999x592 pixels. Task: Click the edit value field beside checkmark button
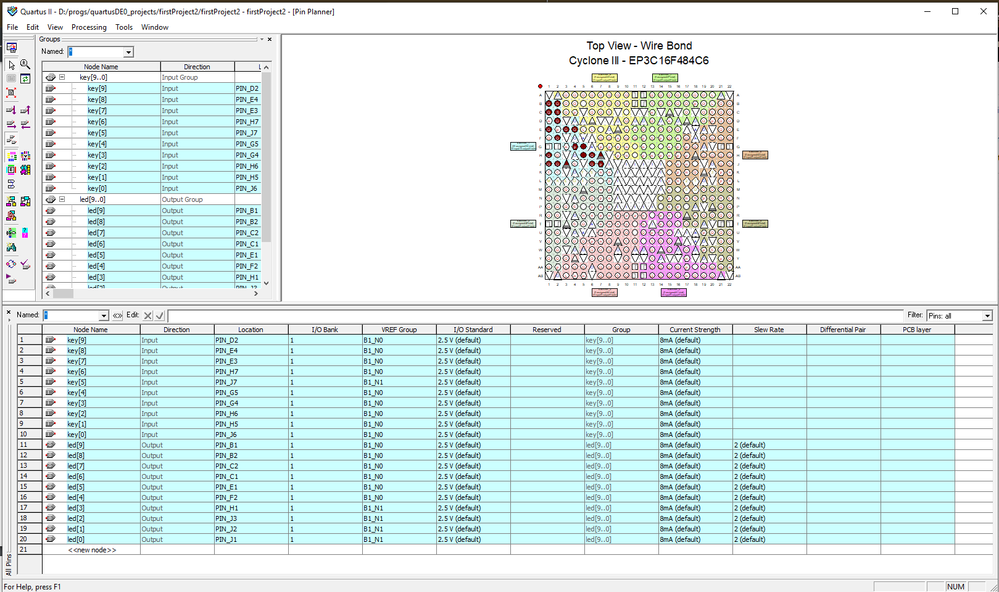(535, 315)
